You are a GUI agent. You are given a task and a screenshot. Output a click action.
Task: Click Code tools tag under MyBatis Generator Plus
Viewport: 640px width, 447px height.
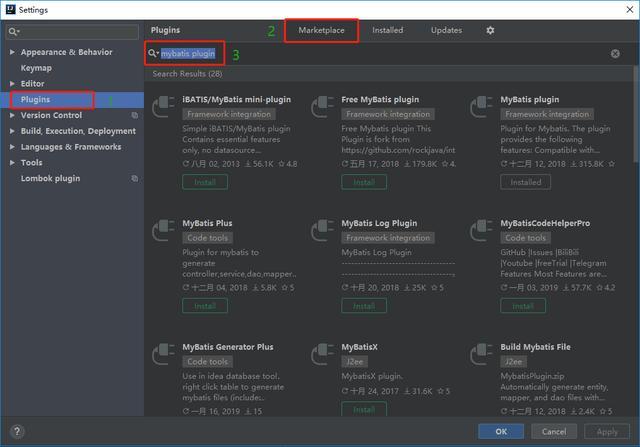pyautogui.click(x=207, y=362)
